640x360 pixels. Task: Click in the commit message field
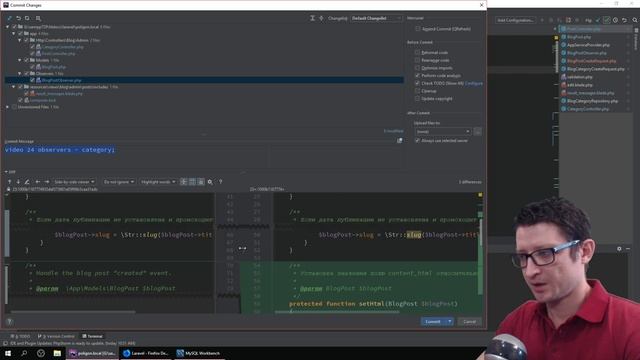click(204, 155)
